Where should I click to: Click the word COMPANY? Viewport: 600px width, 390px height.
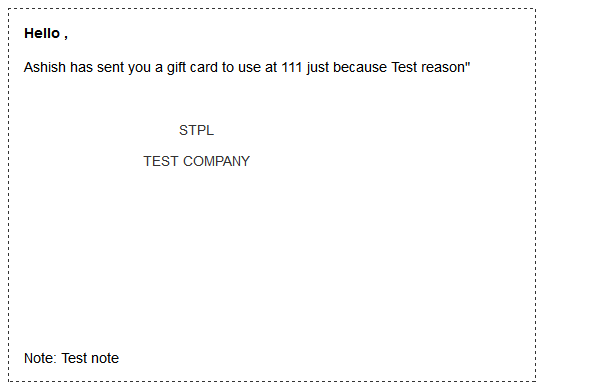[216, 161]
